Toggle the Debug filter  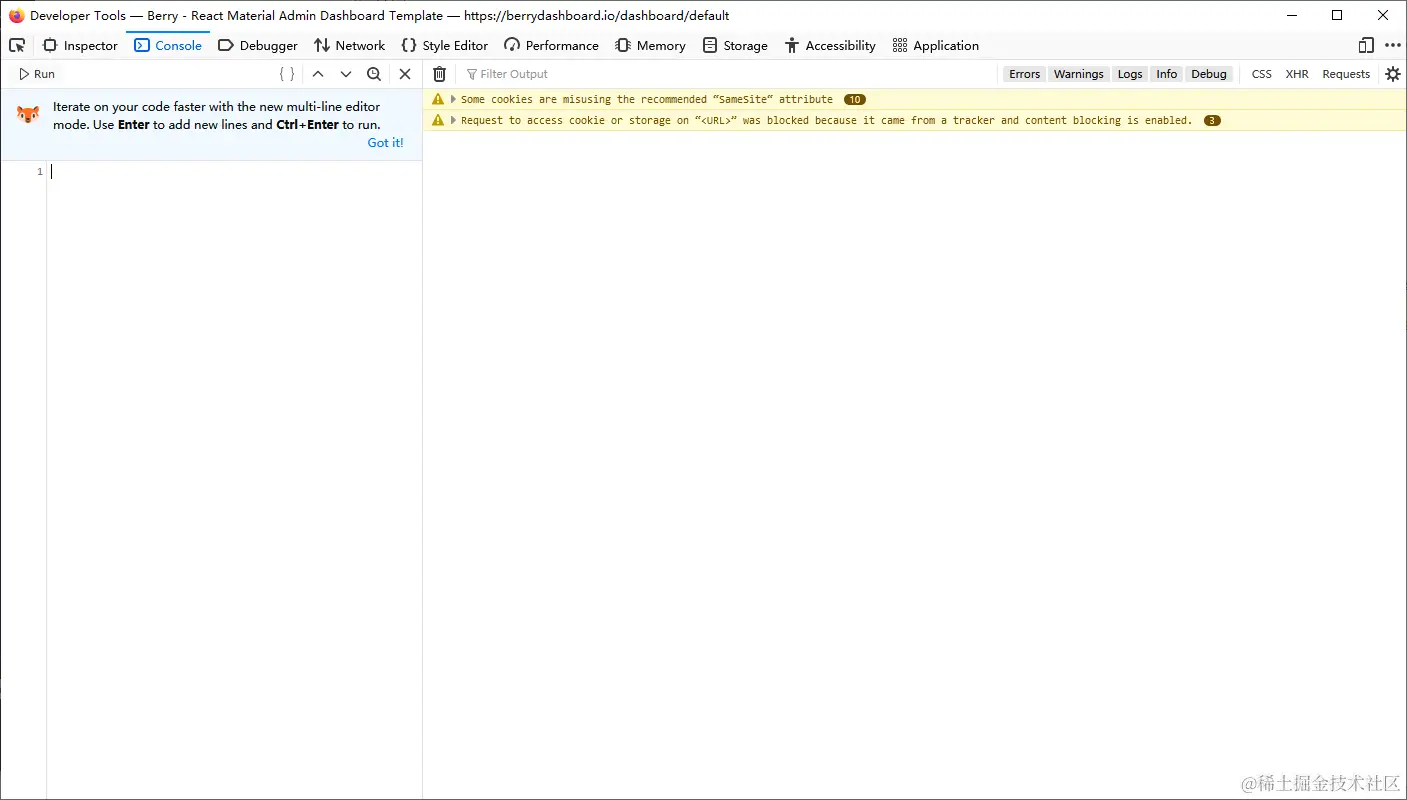pos(1209,74)
